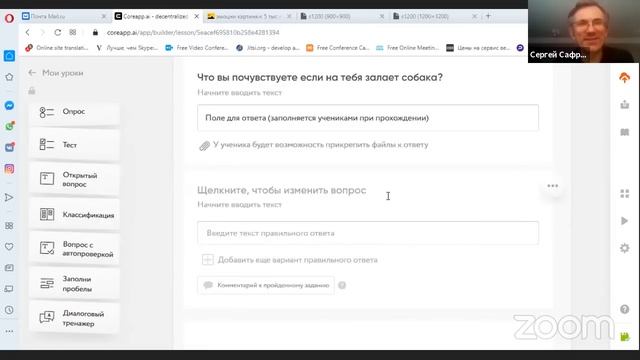Open the 'Free Video Confere...' bookmark
This screenshot has width=640, height=360.
197,48
